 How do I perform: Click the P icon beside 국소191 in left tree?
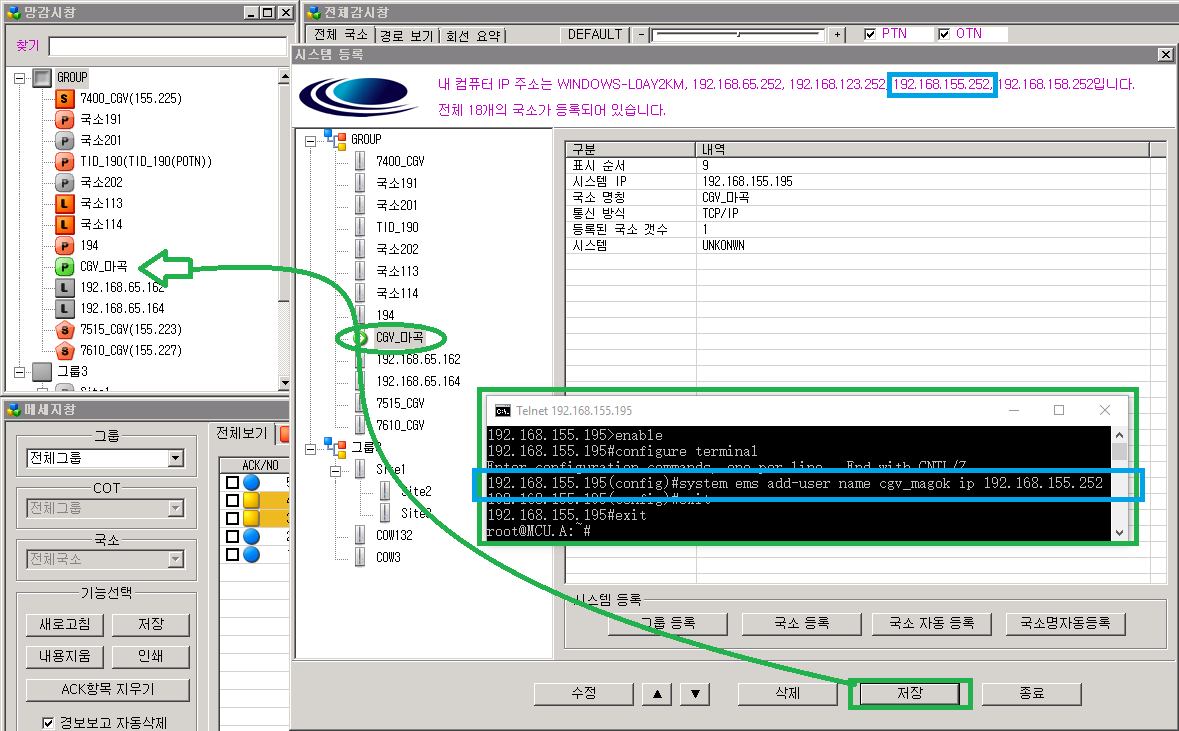point(65,120)
